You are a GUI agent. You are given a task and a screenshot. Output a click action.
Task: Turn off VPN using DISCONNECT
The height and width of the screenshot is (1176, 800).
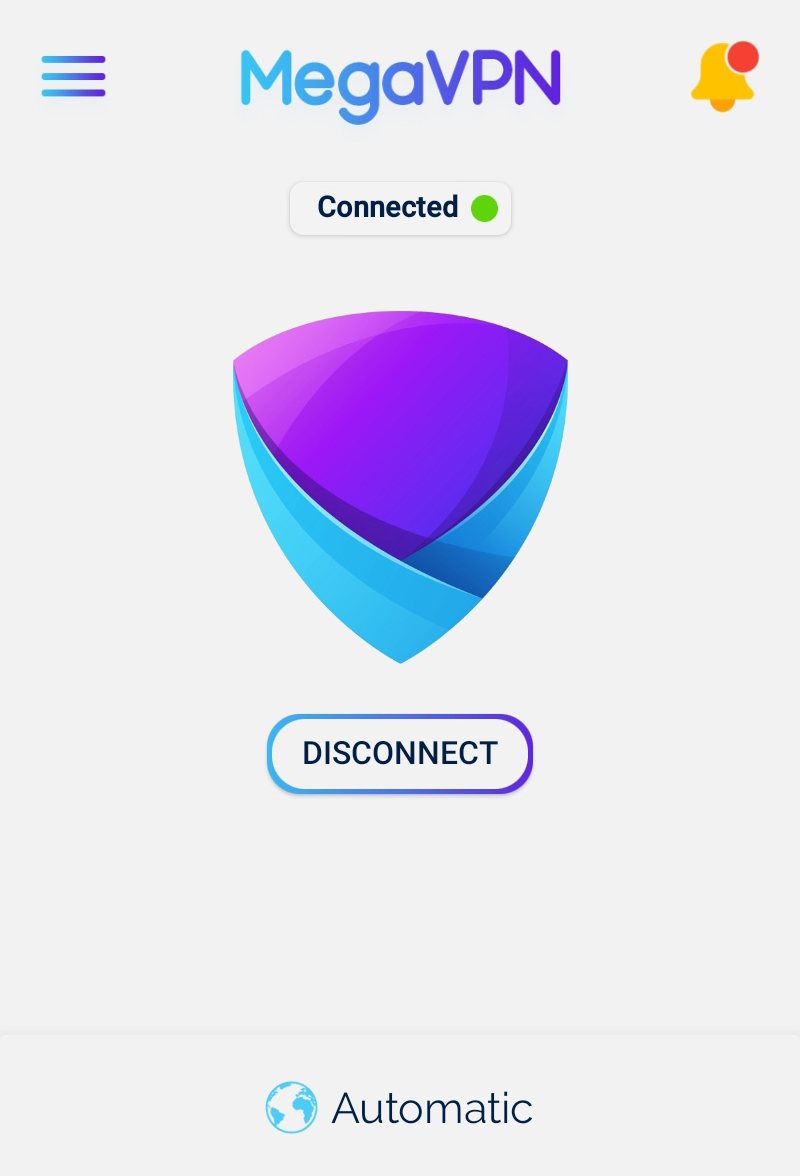click(x=400, y=754)
